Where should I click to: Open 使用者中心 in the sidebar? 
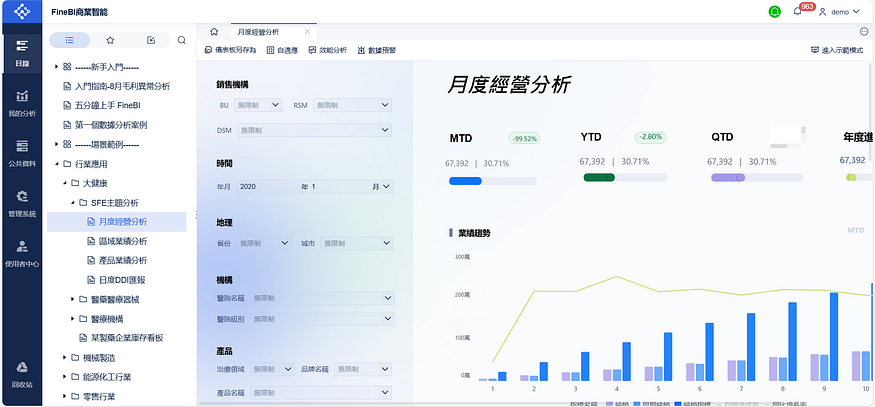22,254
